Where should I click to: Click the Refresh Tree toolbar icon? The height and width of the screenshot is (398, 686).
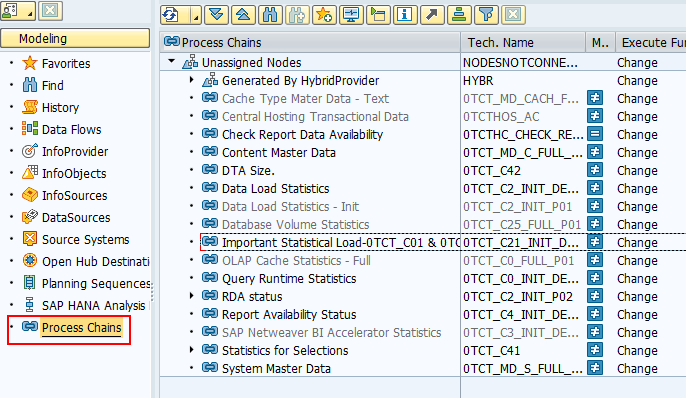[171, 15]
